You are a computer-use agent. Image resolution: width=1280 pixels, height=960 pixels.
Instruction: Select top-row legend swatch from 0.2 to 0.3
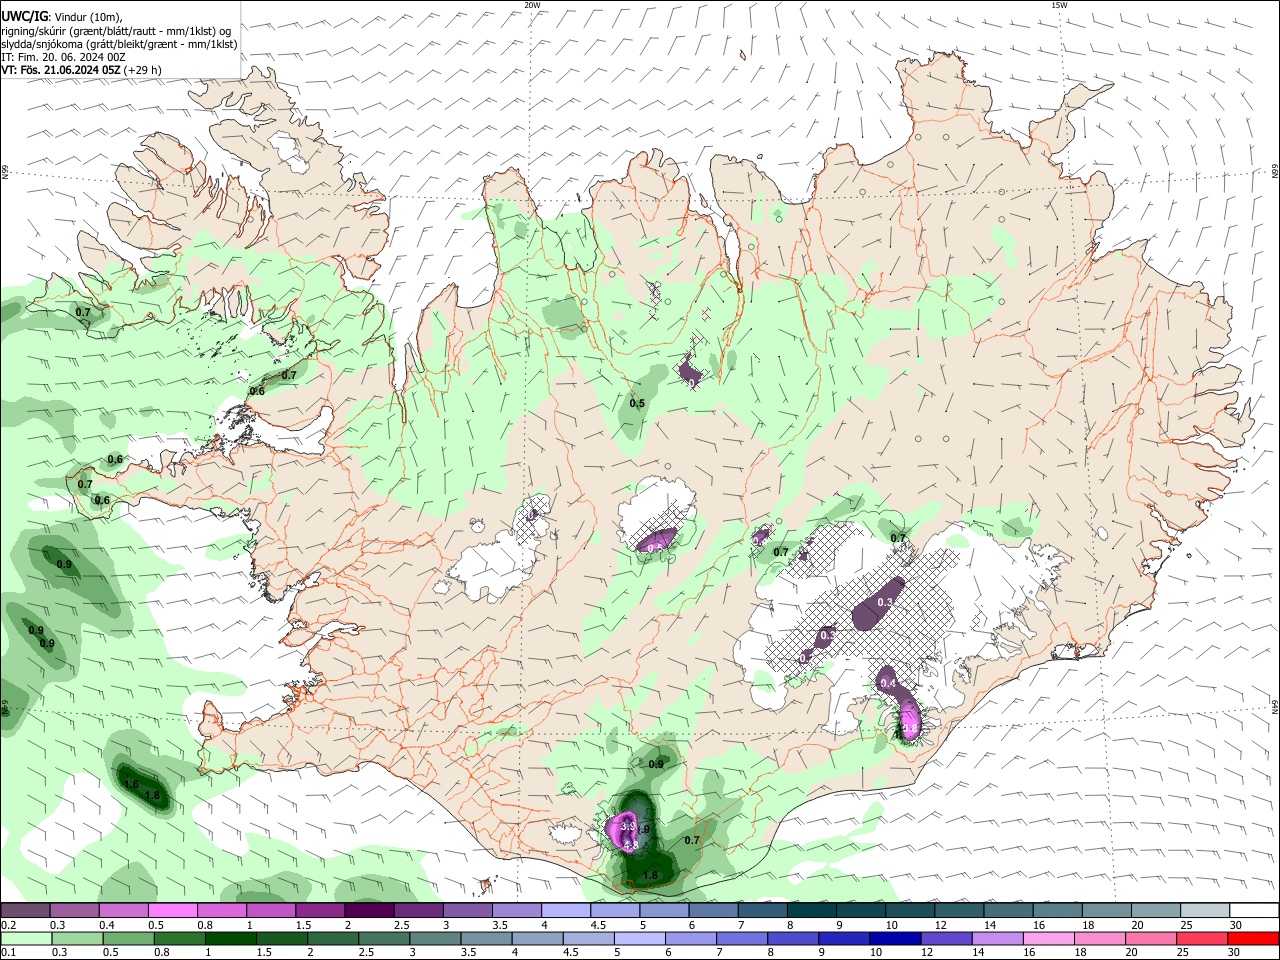tap(25, 910)
